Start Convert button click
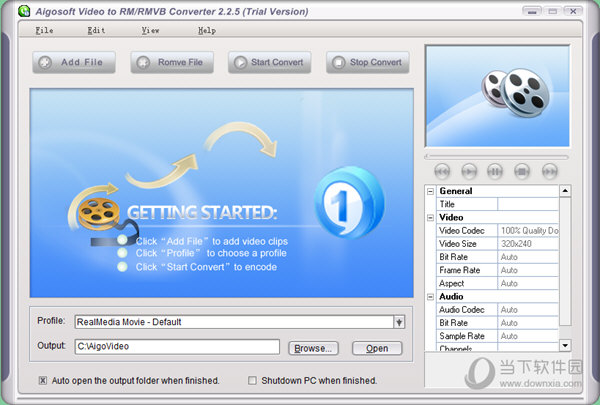 (270, 62)
